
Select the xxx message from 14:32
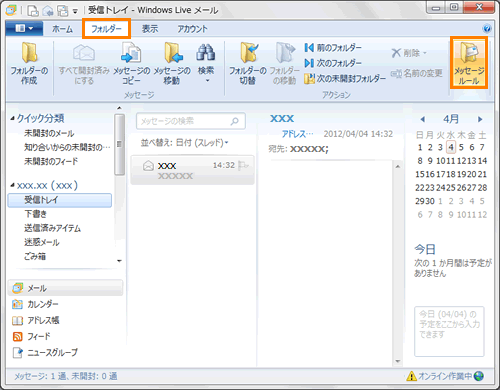(x=192, y=170)
